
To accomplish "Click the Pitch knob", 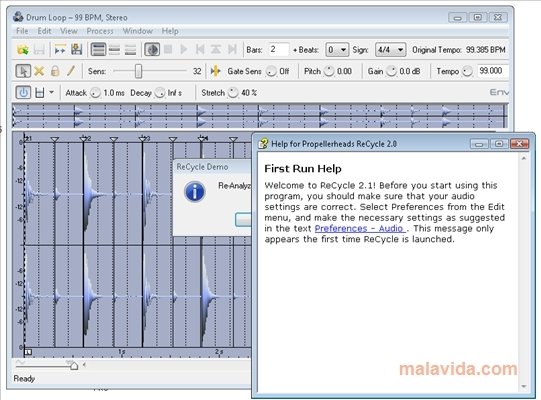I will (329, 71).
